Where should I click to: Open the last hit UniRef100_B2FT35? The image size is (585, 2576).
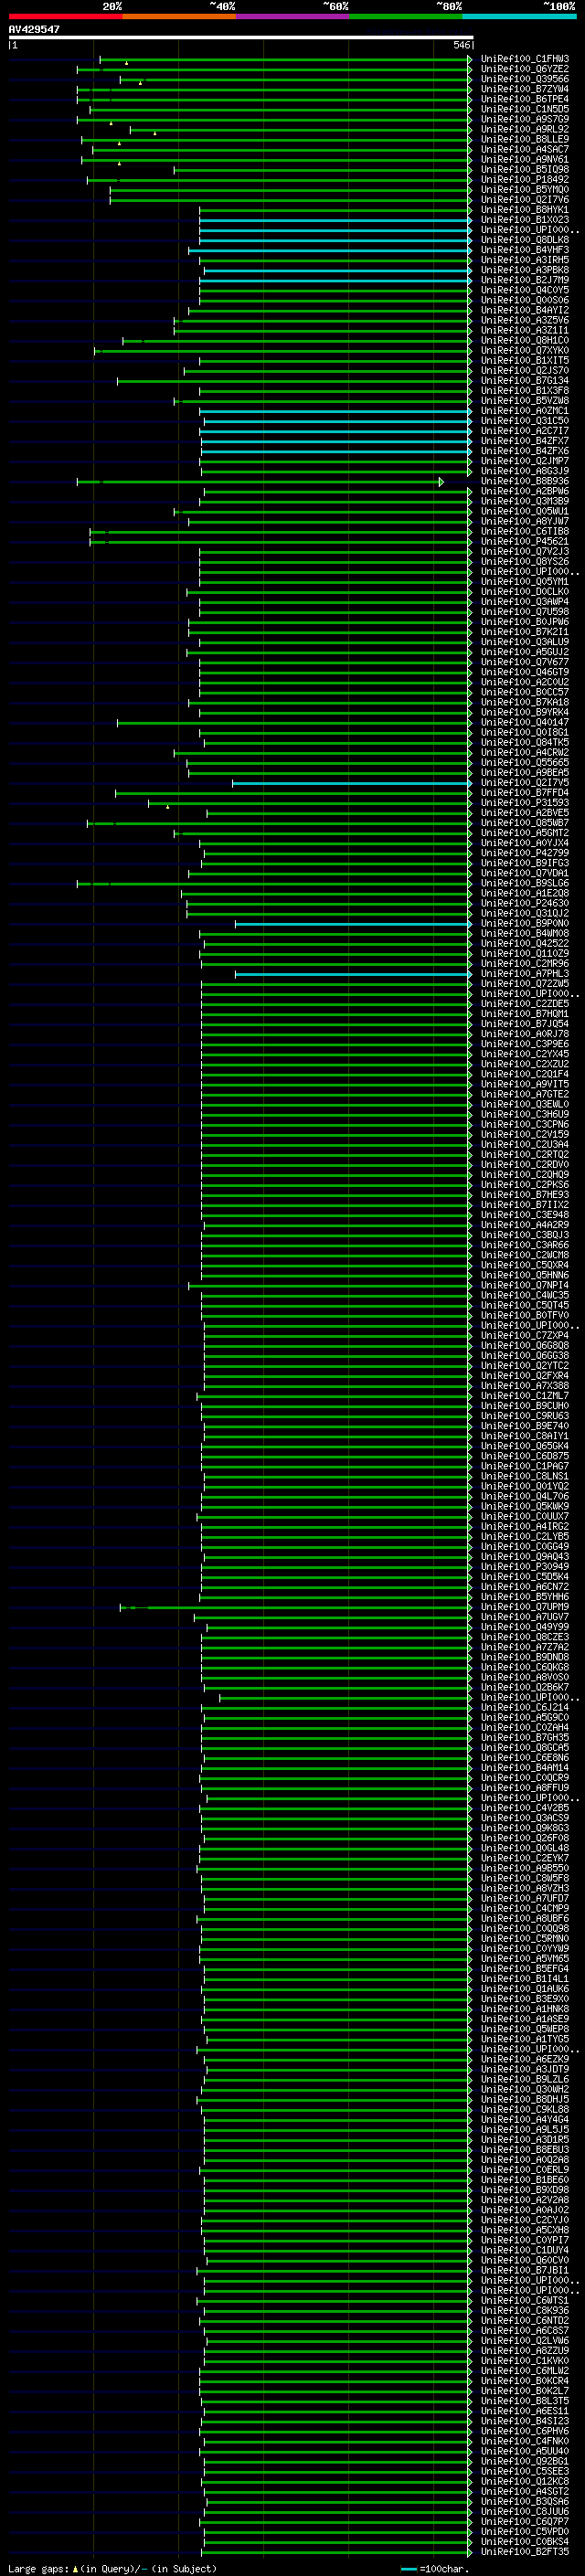pyautogui.click(x=525, y=2551)
